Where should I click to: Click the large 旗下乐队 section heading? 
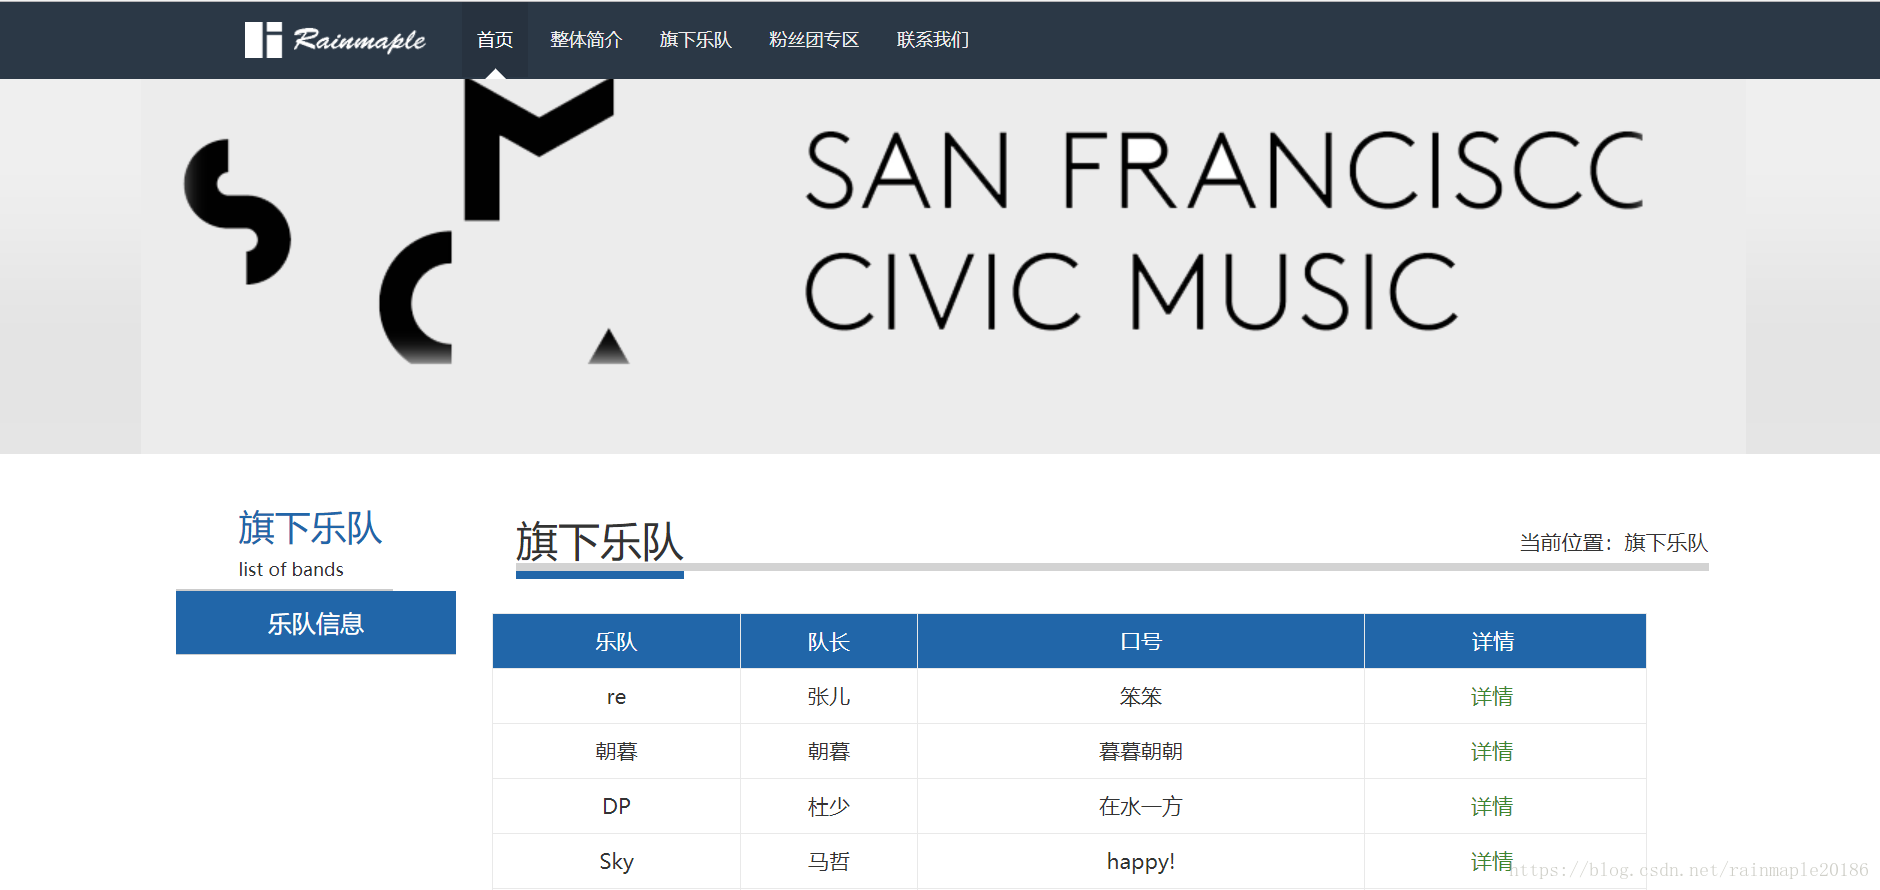pyautogui.click(x=599, y=542)
